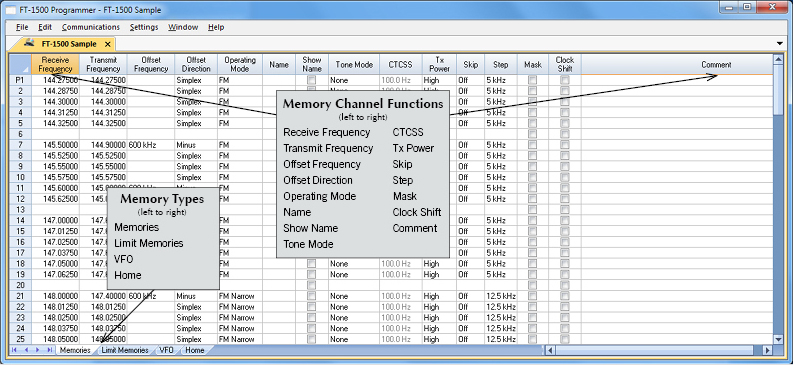Click the select-all corner grid cell
The height and width of the screenshot is (365, 793).
point(20,65)
